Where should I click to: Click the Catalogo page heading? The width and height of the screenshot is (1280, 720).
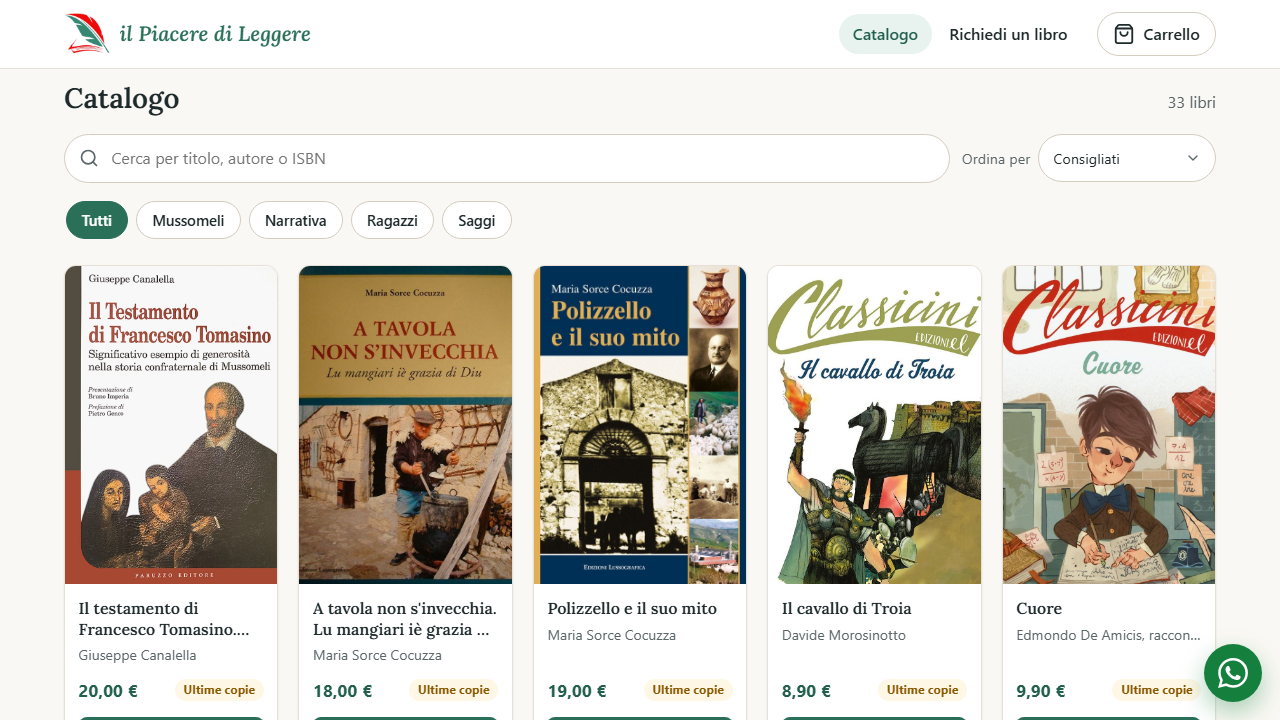(x=122, y=98)
